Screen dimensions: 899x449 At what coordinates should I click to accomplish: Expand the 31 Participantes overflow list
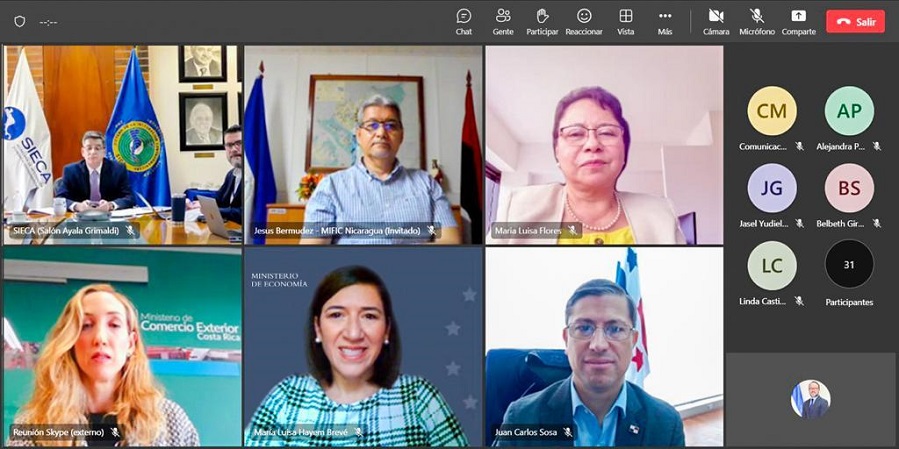pos(849,265)
